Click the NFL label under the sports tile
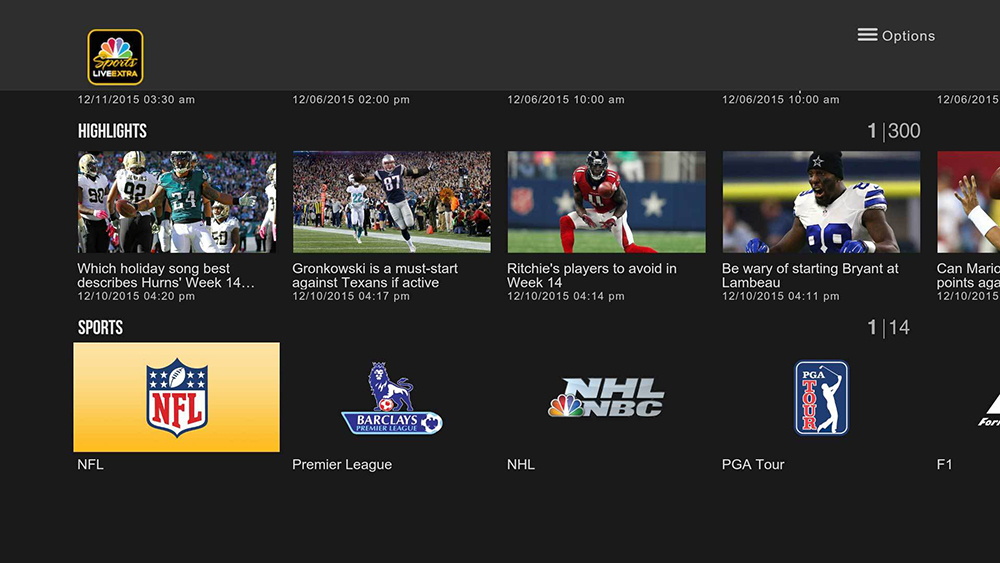The width and height of the screenshot is (1000, 563). (x=91, y=464)
